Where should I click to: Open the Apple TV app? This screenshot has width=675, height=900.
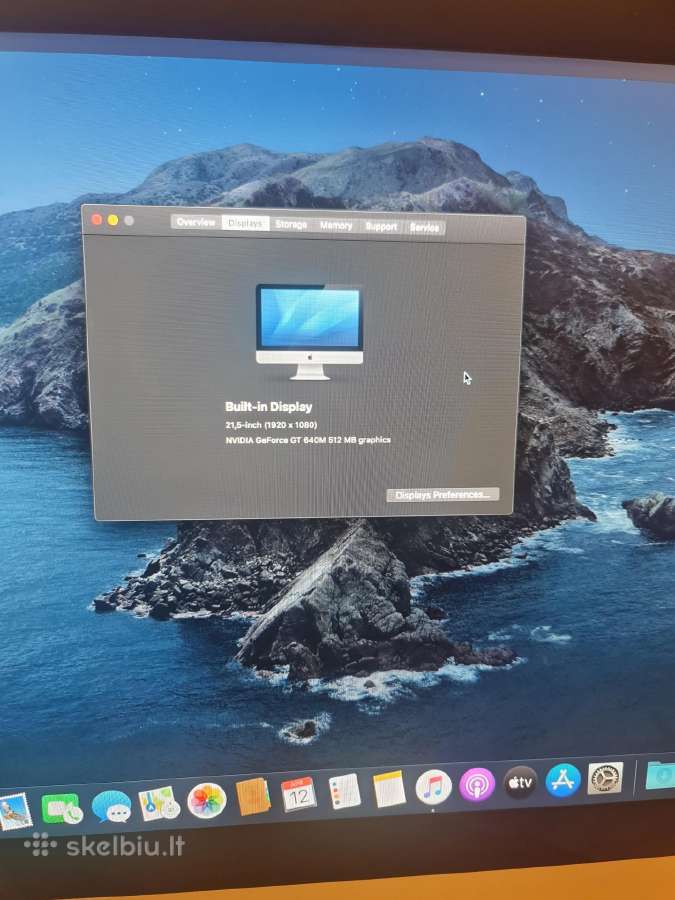pyautogui.click(x=520, y=782)
